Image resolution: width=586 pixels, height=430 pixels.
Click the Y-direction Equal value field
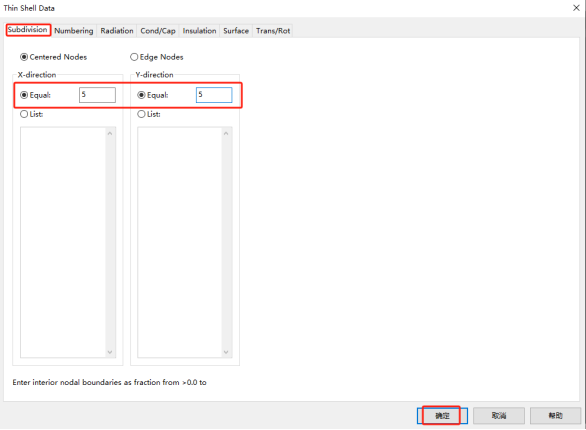click(214, 95)
